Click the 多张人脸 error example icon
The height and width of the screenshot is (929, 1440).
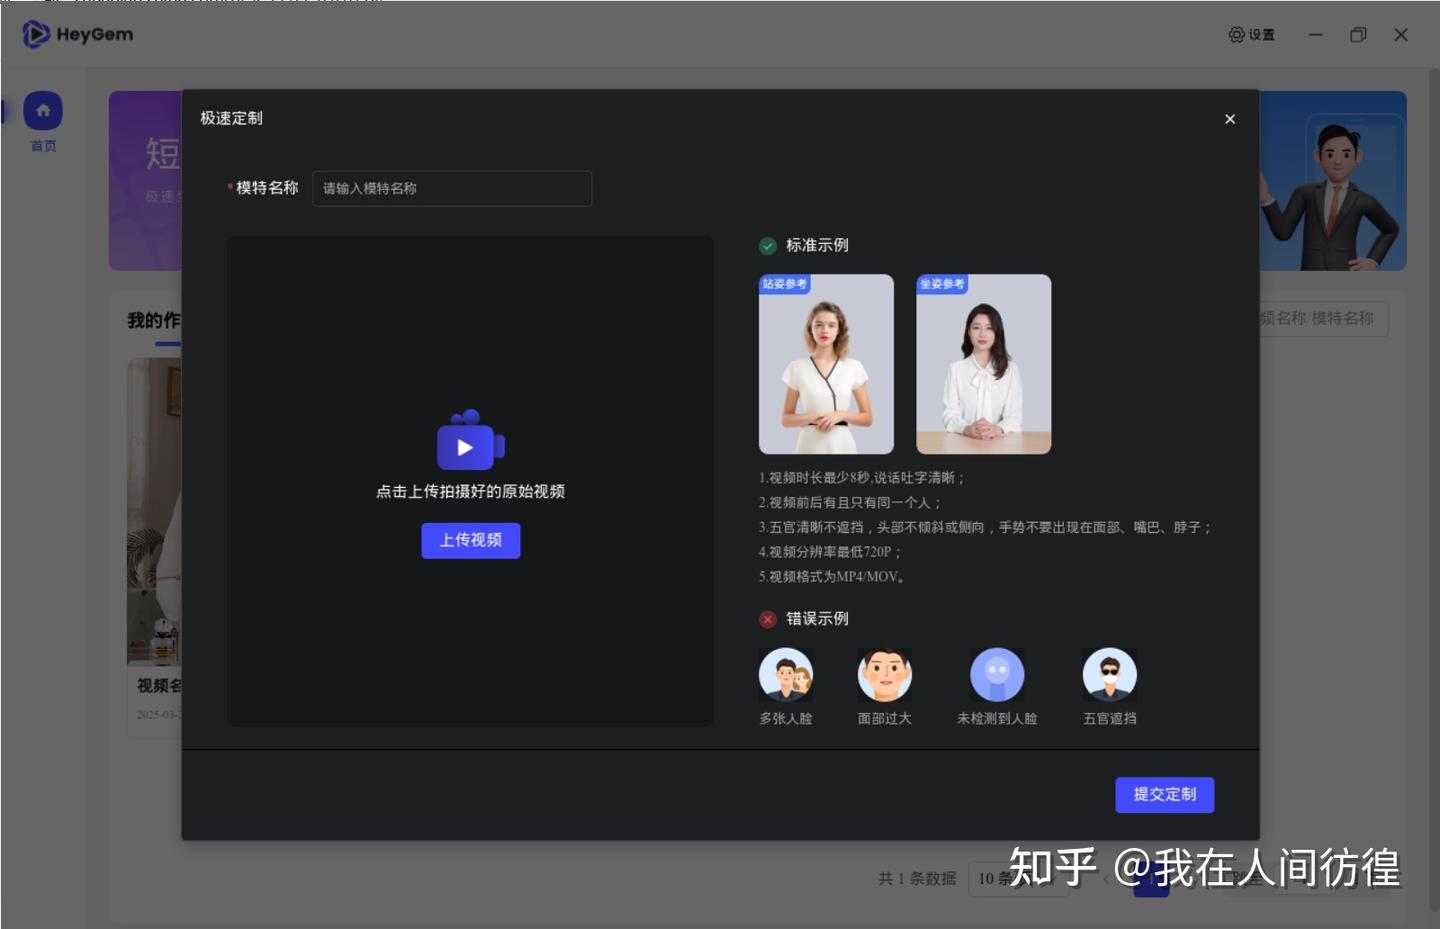(x=786, y=675)
